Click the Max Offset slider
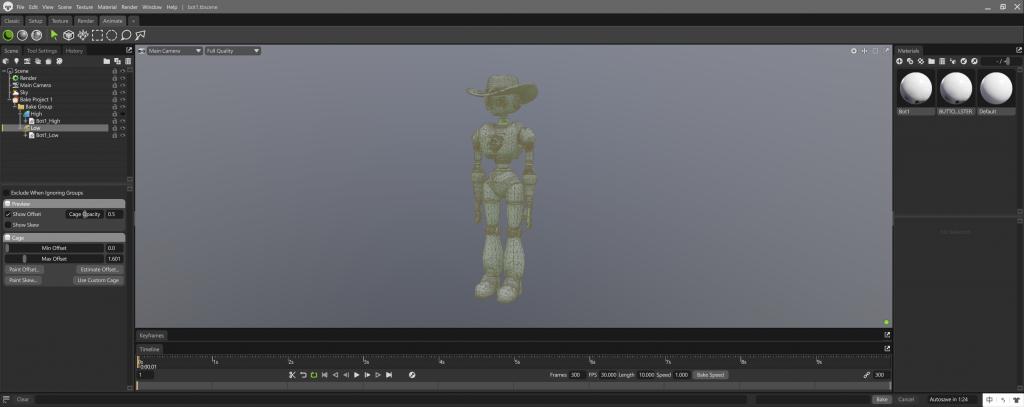 [x=54, y=258]
